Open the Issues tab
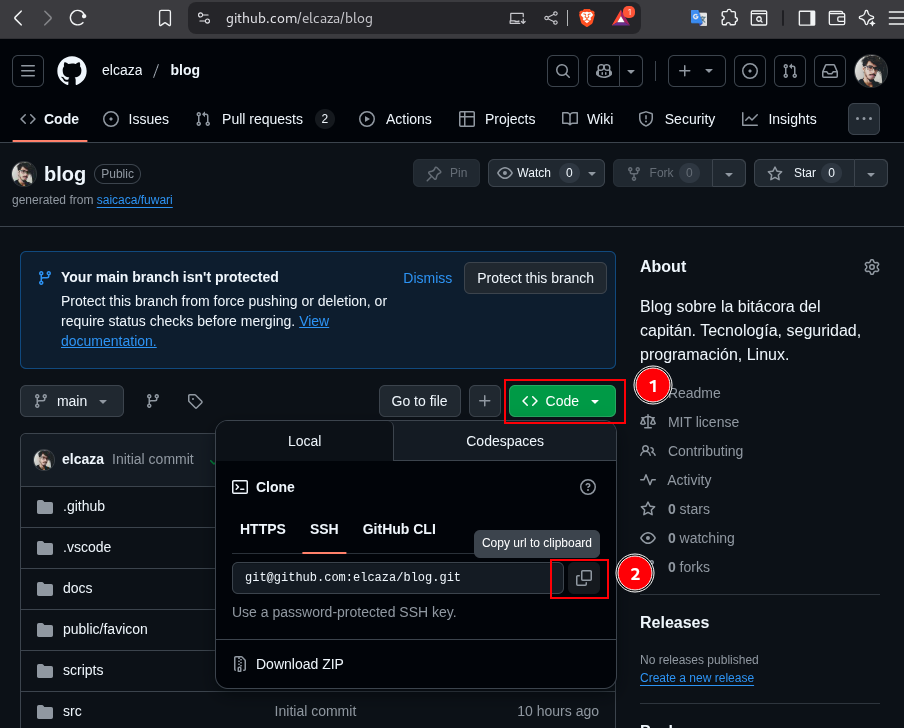 point(136,119)
